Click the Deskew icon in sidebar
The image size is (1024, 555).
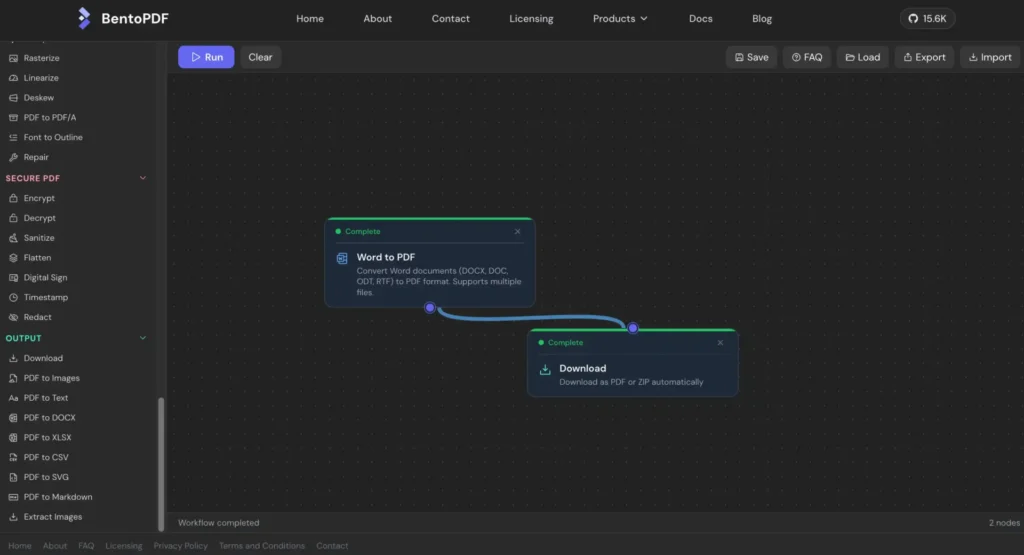coord(13,98)
